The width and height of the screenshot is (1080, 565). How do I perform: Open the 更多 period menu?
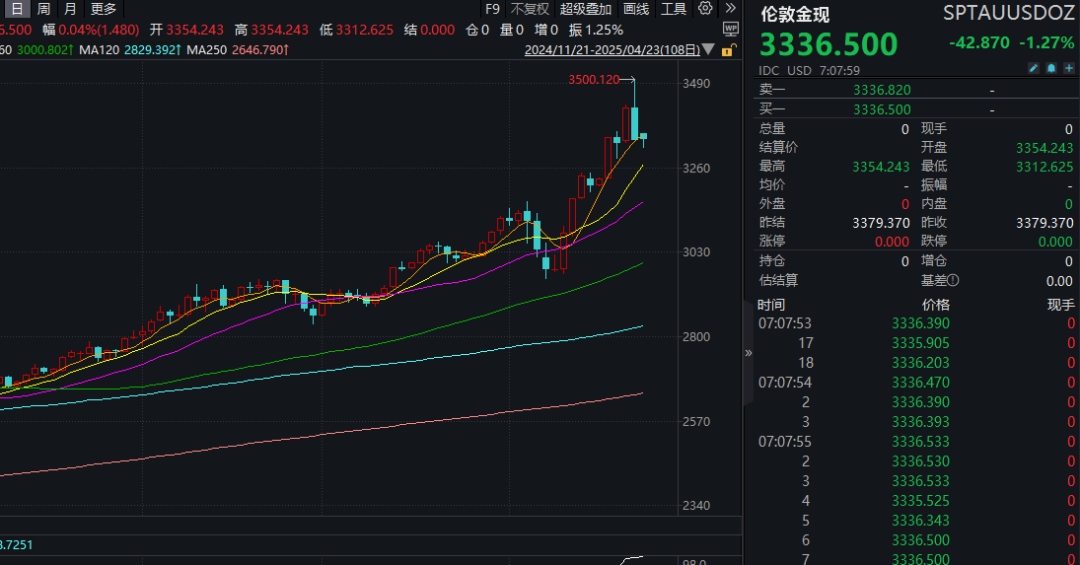pos(103,9)
